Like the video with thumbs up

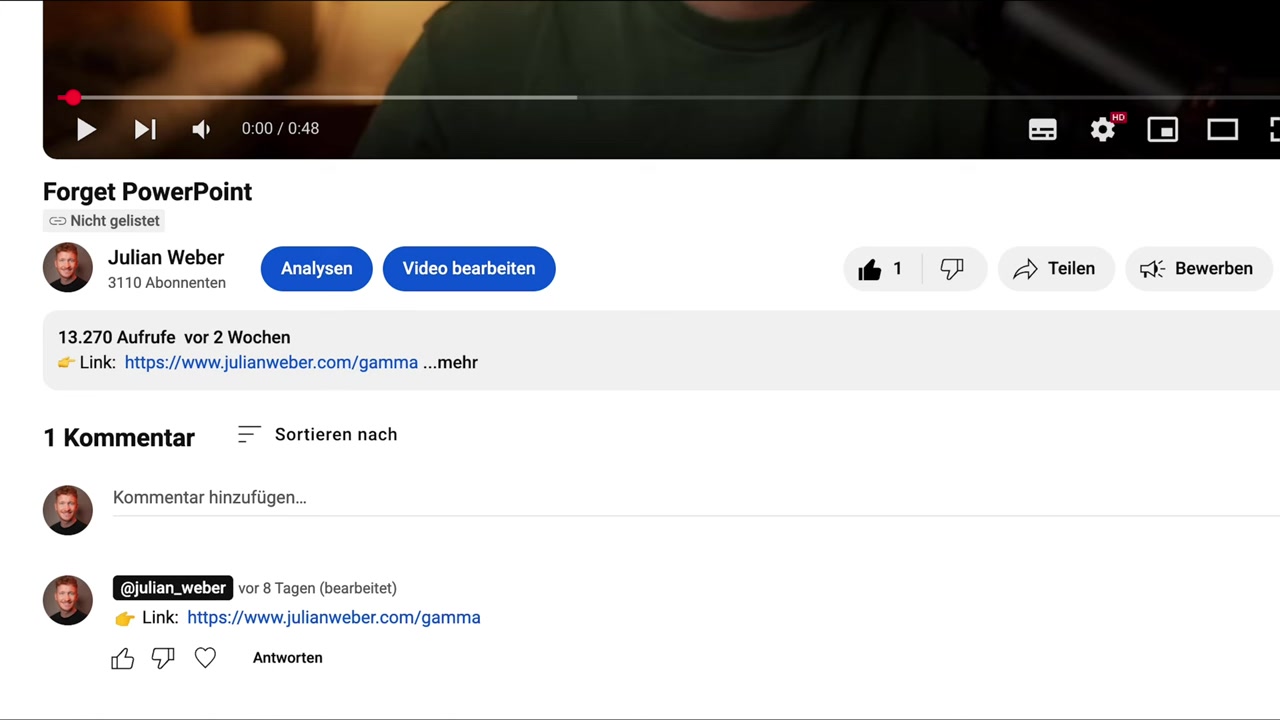[x=881, y=268]
